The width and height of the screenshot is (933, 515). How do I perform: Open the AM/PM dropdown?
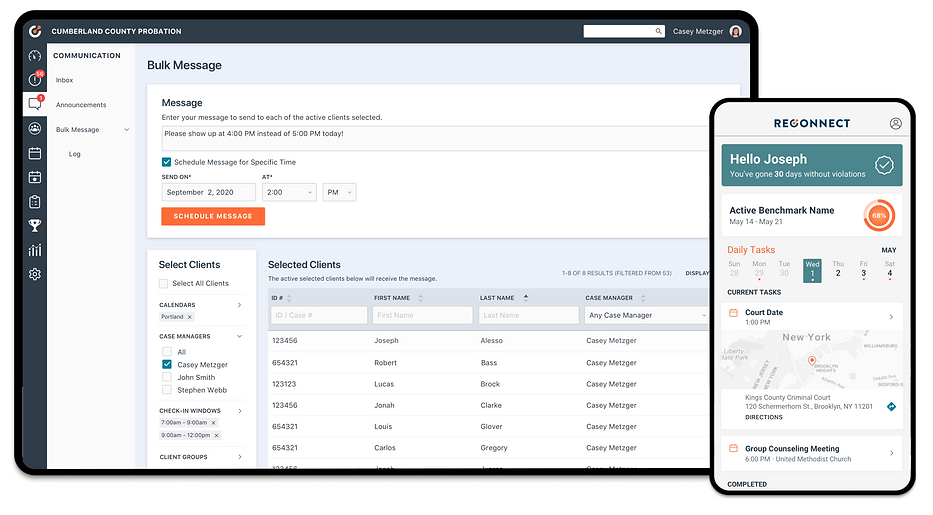click(339, 192)
